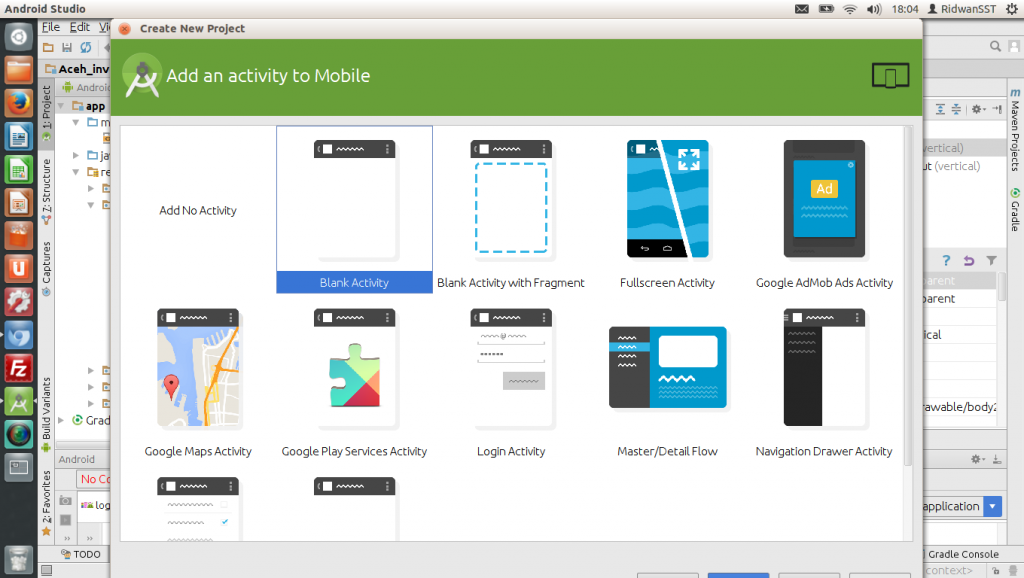Select the Blank Activity template

click(x=354, y=209)
